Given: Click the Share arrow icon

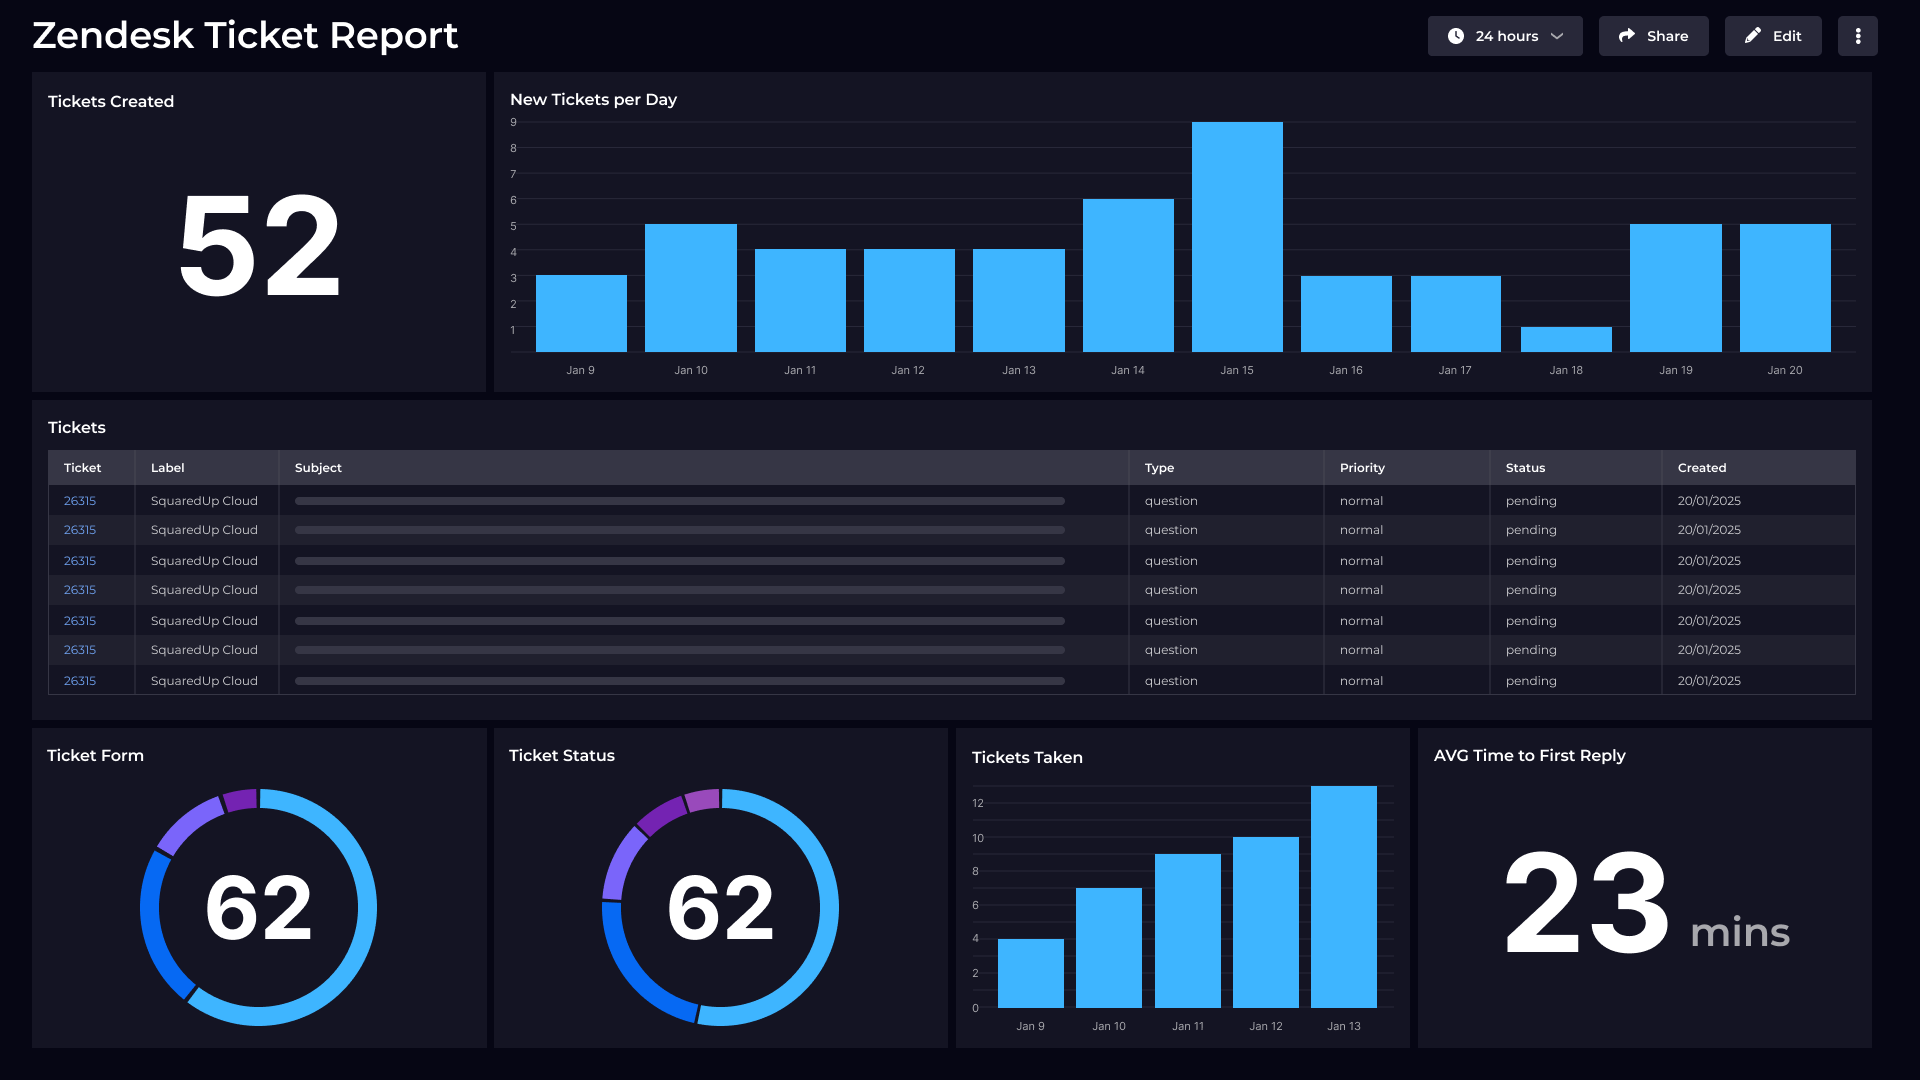Looking at the screenshot, I should click(x=1627, y=36).
